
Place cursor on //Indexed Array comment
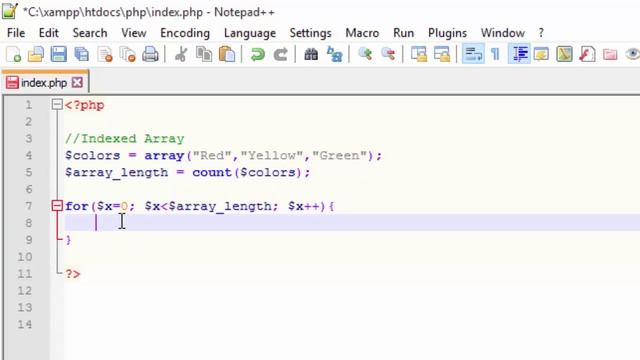[x=124, y=139]
